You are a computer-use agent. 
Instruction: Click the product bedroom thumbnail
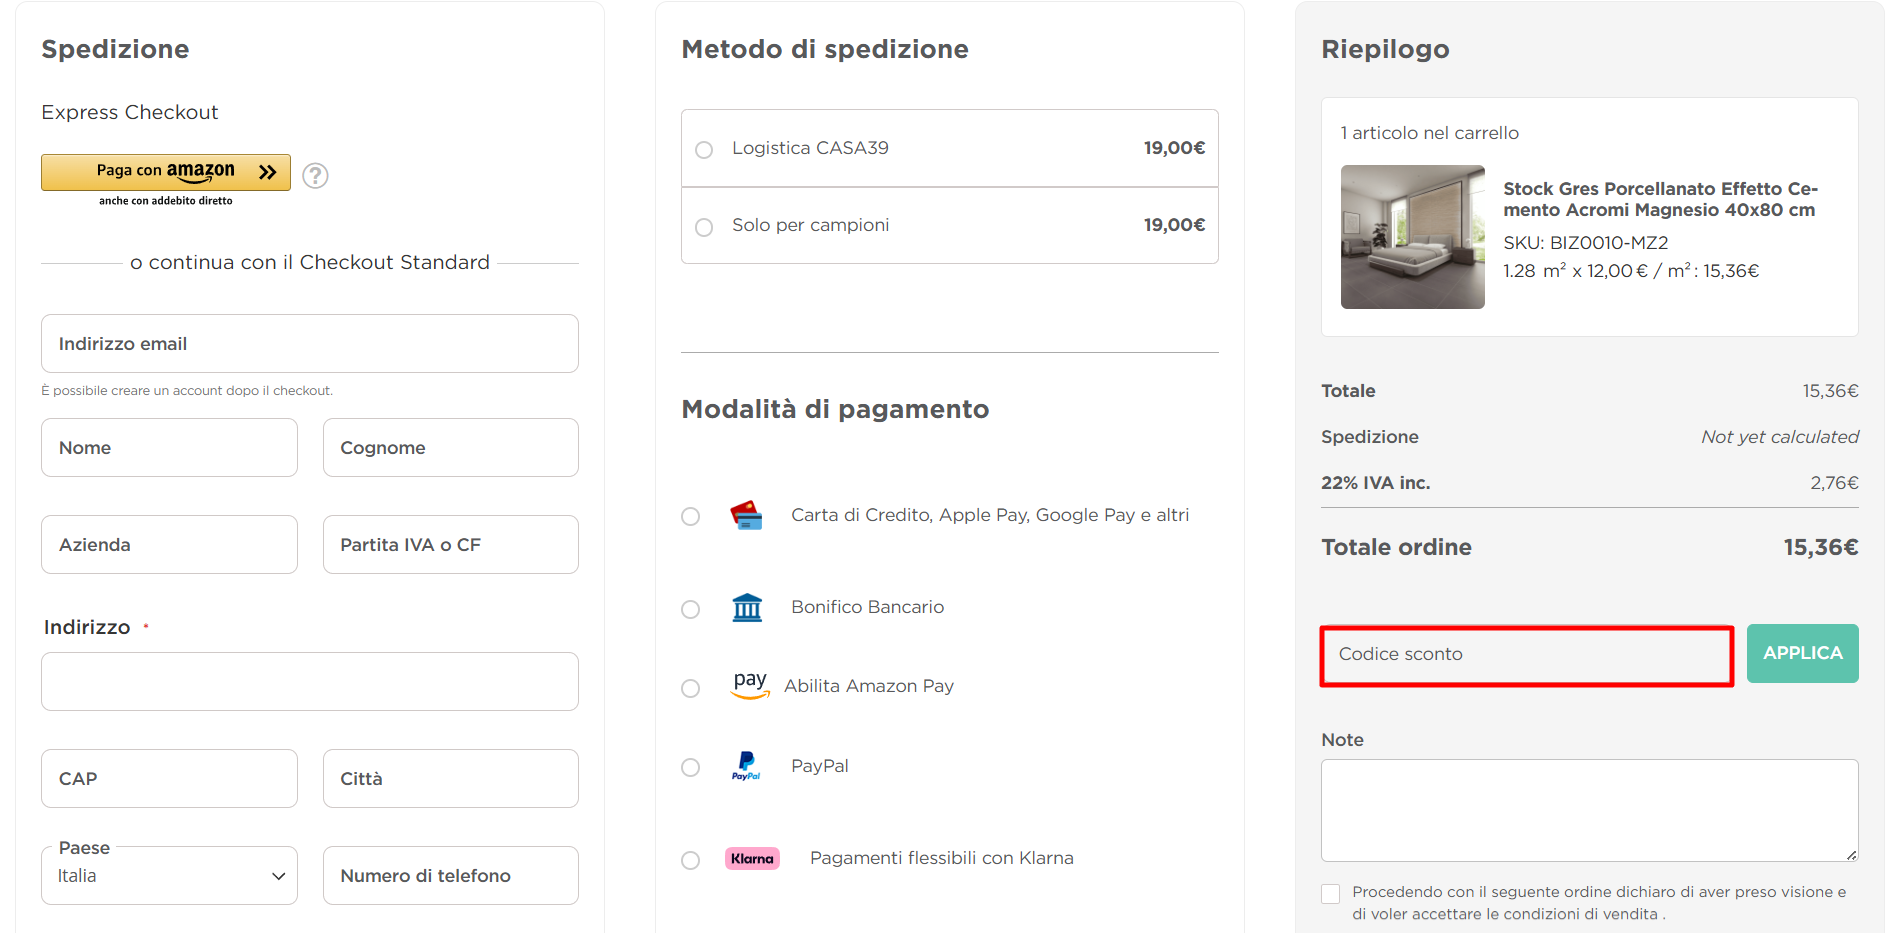[x=1412, y=237]
